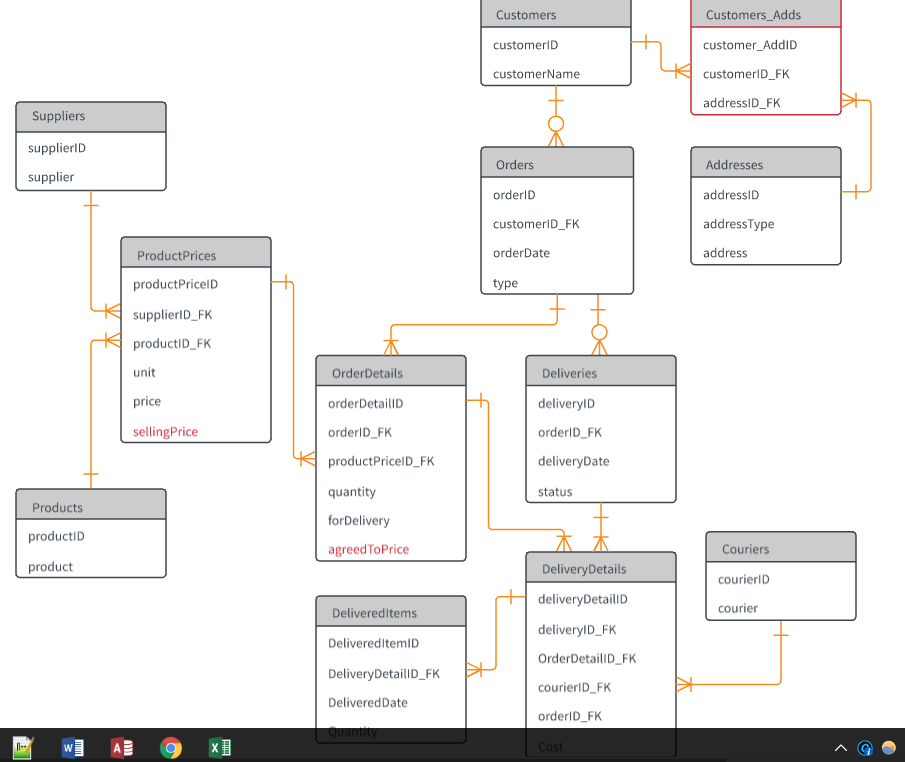Click deliveryID field in Deliveries

(x=566, y=404)
